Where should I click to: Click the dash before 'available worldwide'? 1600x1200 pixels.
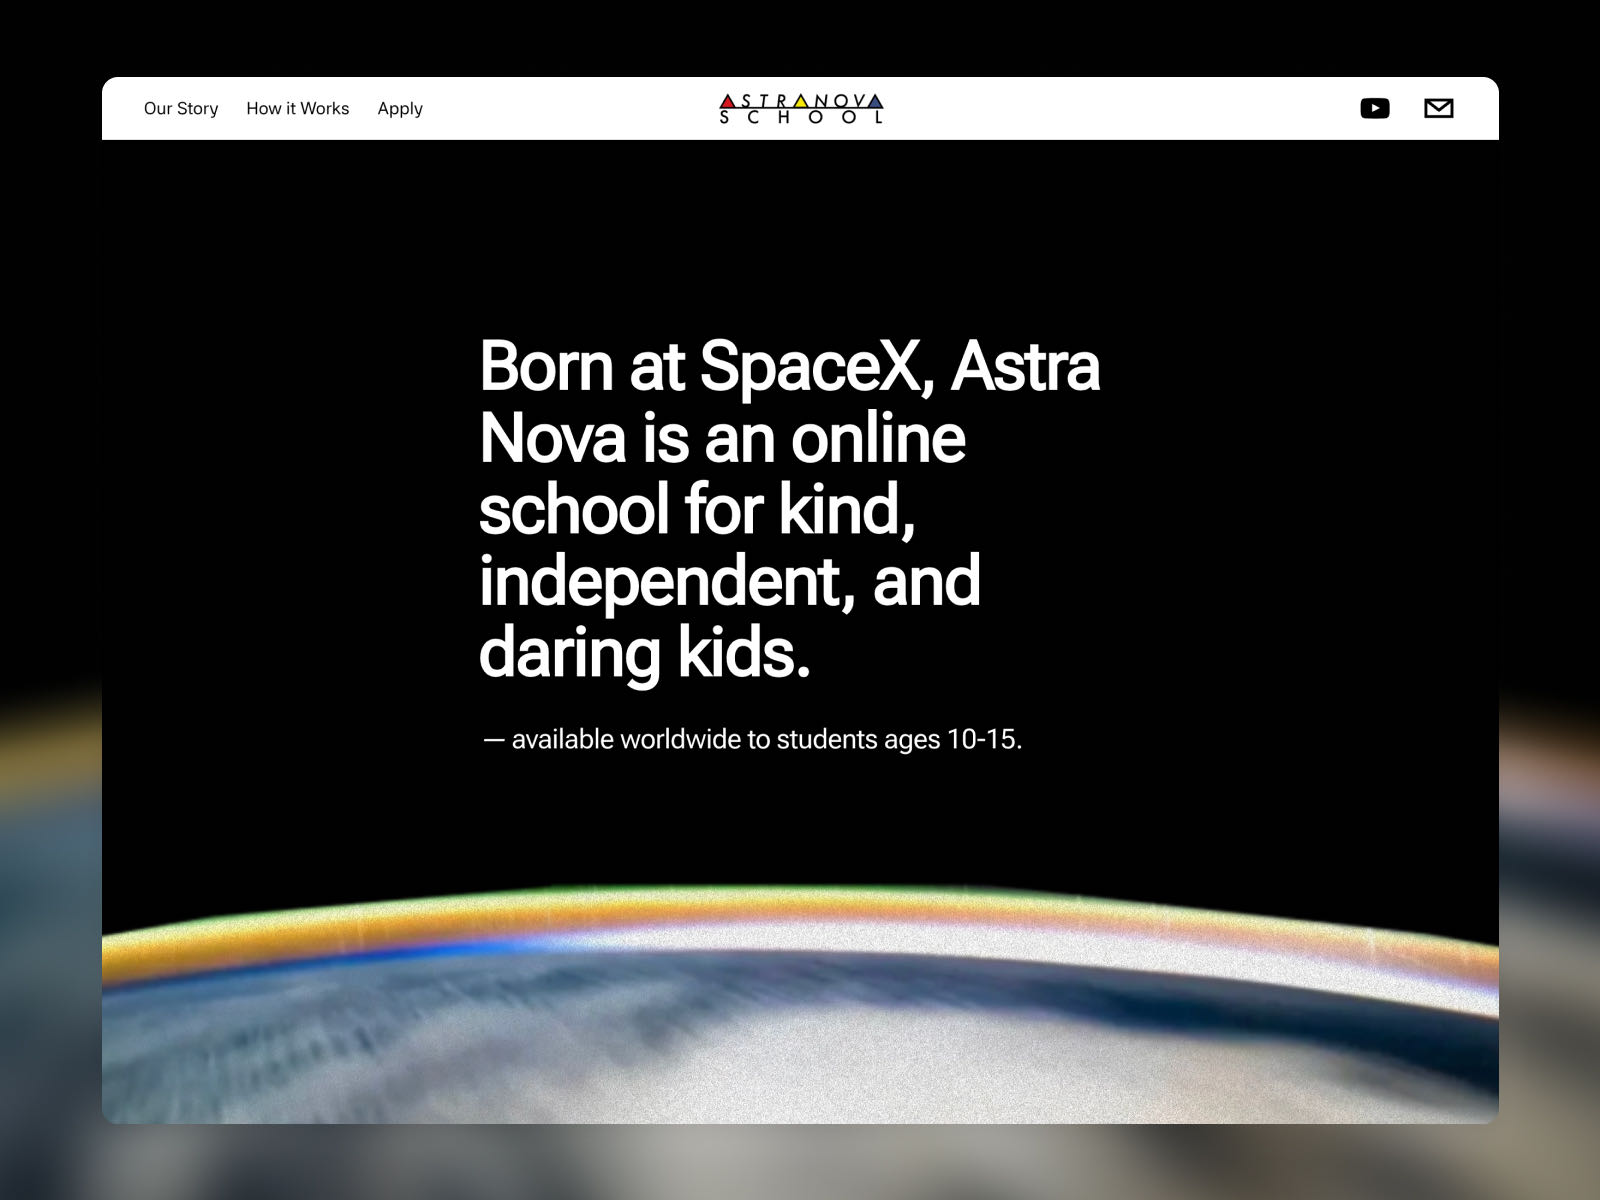(x=491, y=740)
